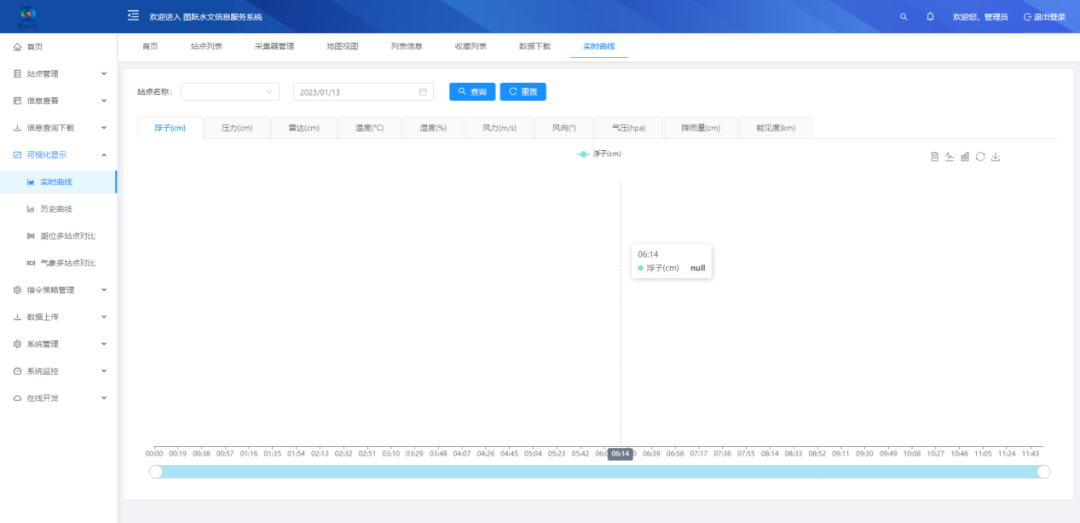
Task: Collapse sidebar with the hamburger menu icon
Action: 133,16
